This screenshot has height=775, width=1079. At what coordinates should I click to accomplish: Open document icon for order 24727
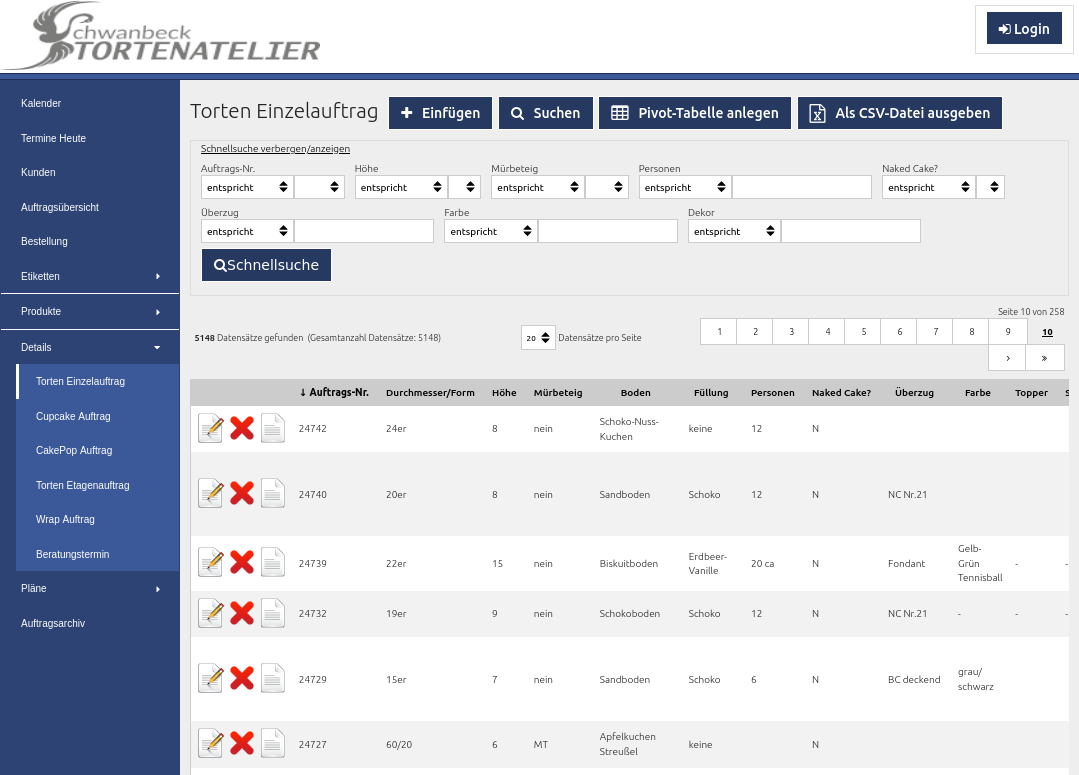tap(273, 743)
